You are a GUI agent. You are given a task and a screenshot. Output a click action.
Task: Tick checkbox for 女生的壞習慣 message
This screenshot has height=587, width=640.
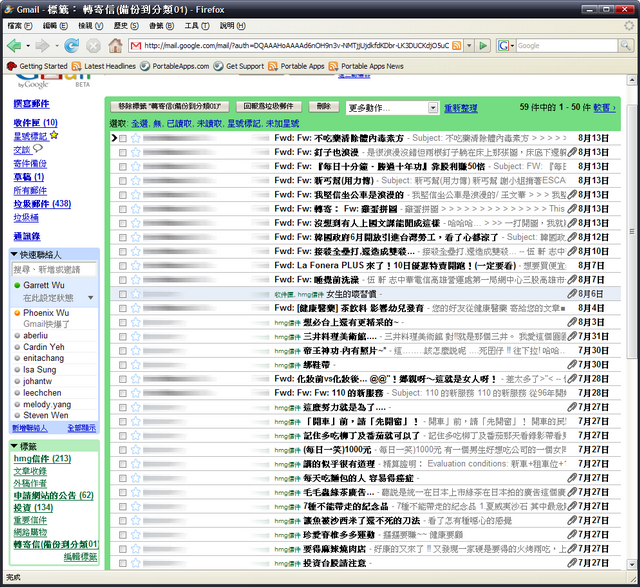click(x=122, y=294)
